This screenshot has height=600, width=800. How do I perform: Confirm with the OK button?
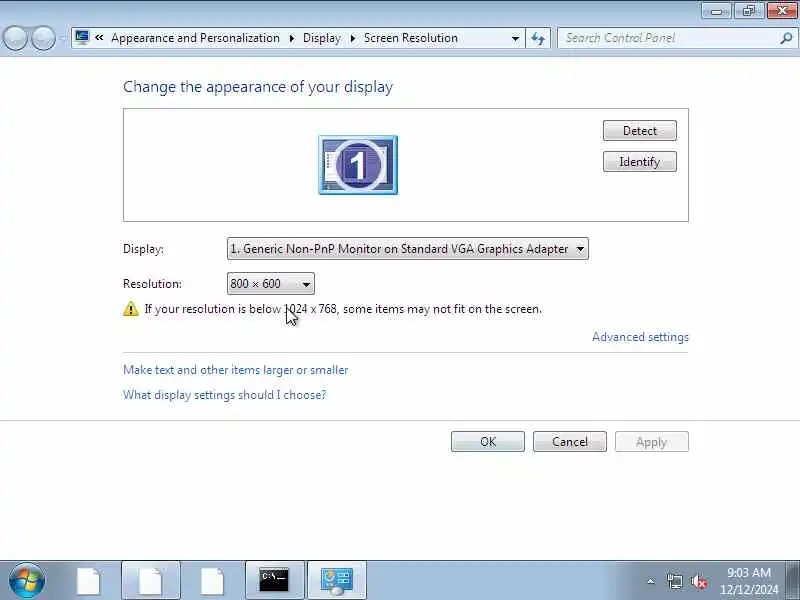point(488,442)
